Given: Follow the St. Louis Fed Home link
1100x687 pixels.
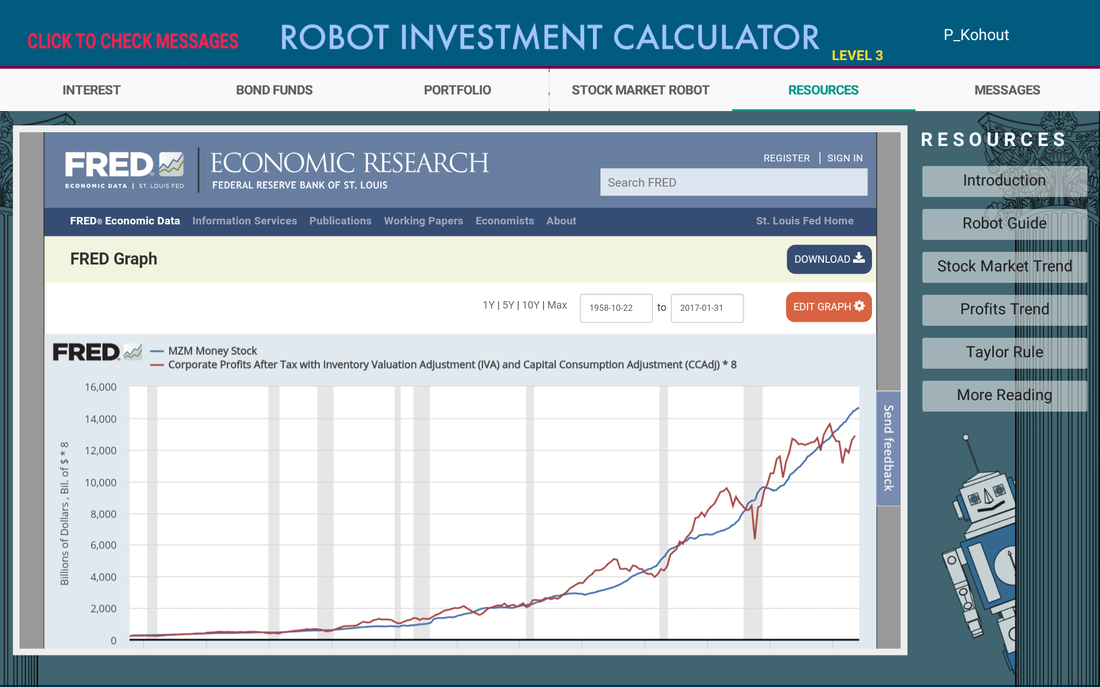Looking at the screenshot, I should [x=805, y=220].
